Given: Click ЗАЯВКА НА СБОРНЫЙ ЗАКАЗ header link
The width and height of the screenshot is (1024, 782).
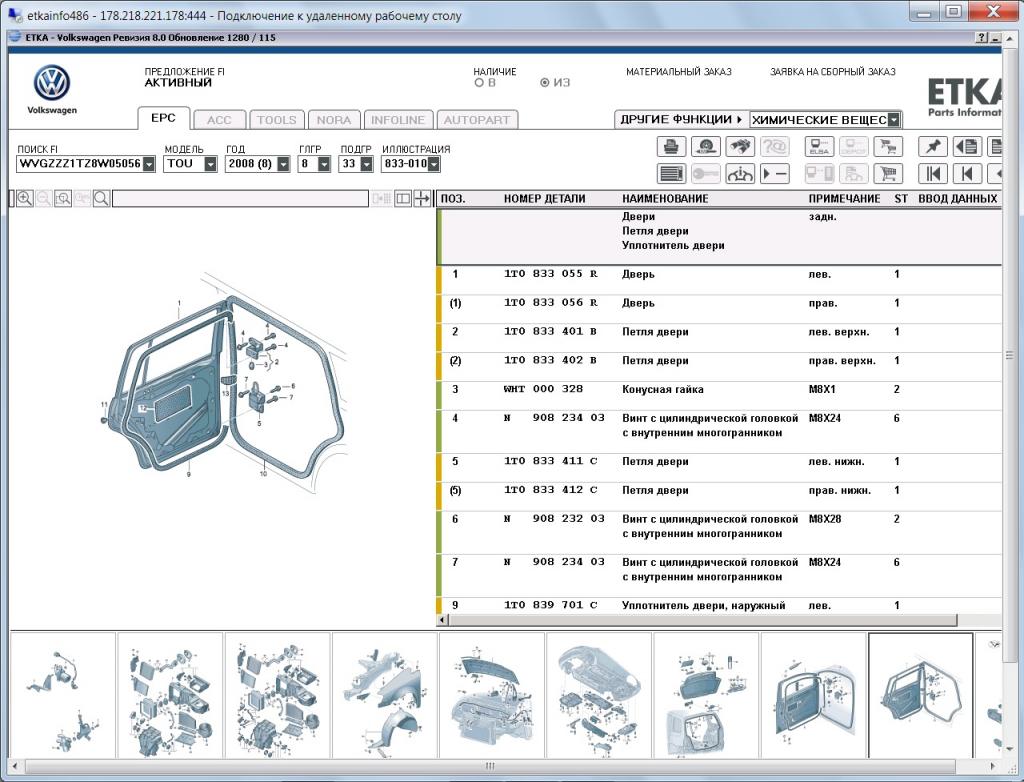Looking at the screenshot, I should [833, 72].
